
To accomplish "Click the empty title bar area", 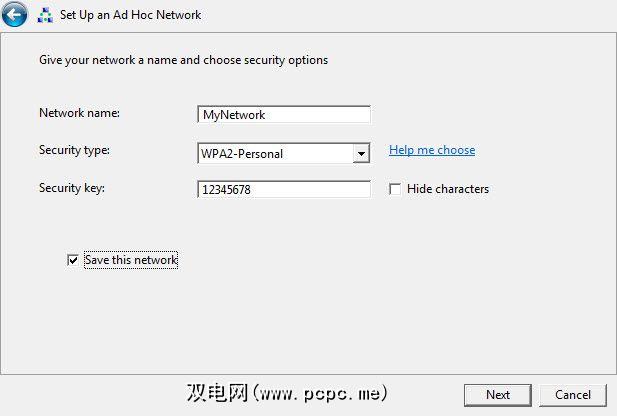I will pyautogui.click(x=400, y=15).
